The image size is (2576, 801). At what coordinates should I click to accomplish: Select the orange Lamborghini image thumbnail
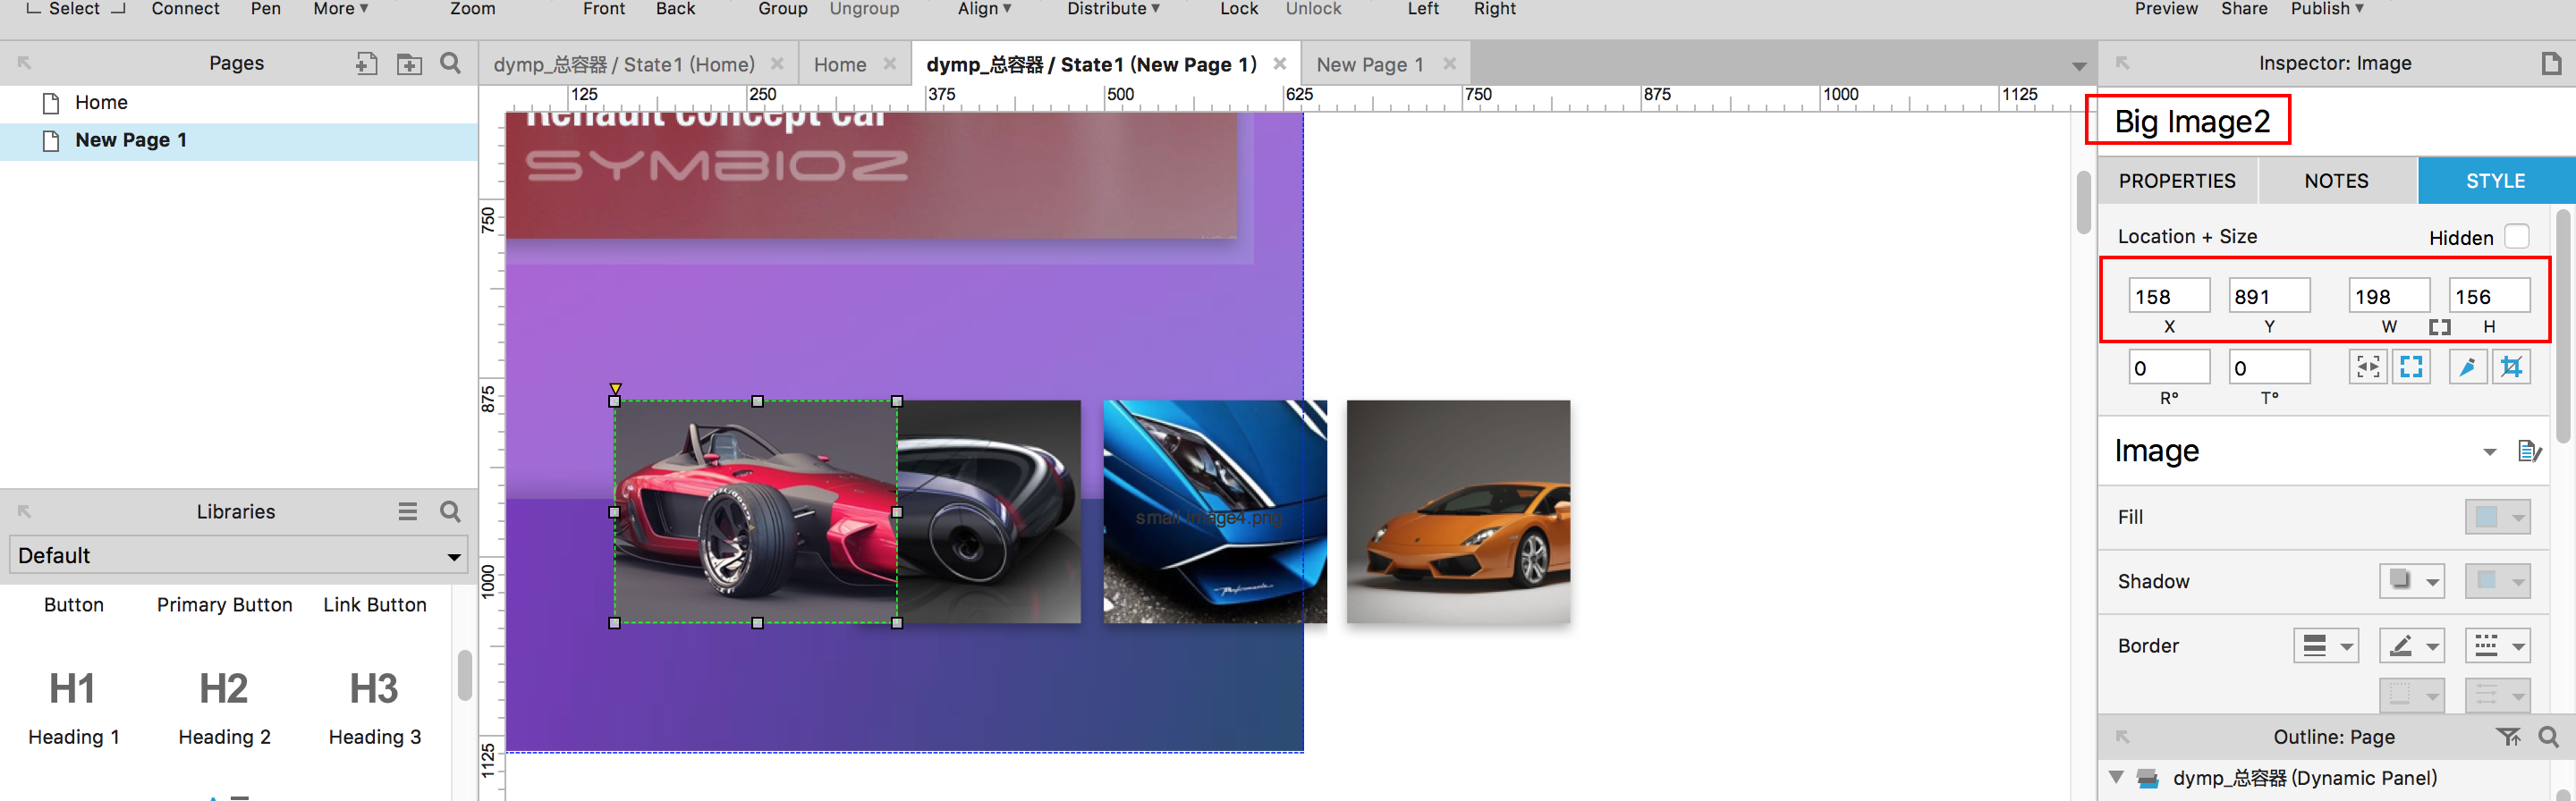coord(1458,511)
